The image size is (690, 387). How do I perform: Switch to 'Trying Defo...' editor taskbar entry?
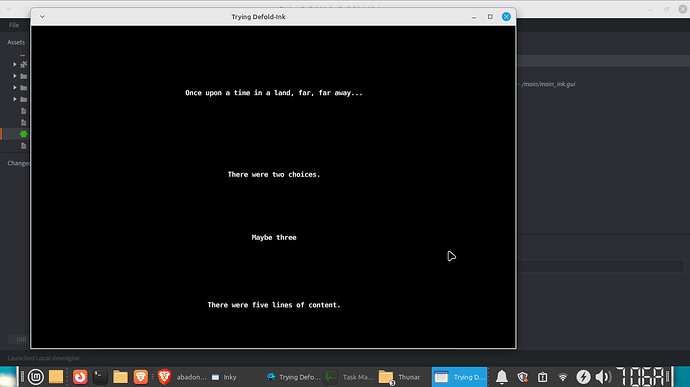pyautogui.click(x=294, y=377)
